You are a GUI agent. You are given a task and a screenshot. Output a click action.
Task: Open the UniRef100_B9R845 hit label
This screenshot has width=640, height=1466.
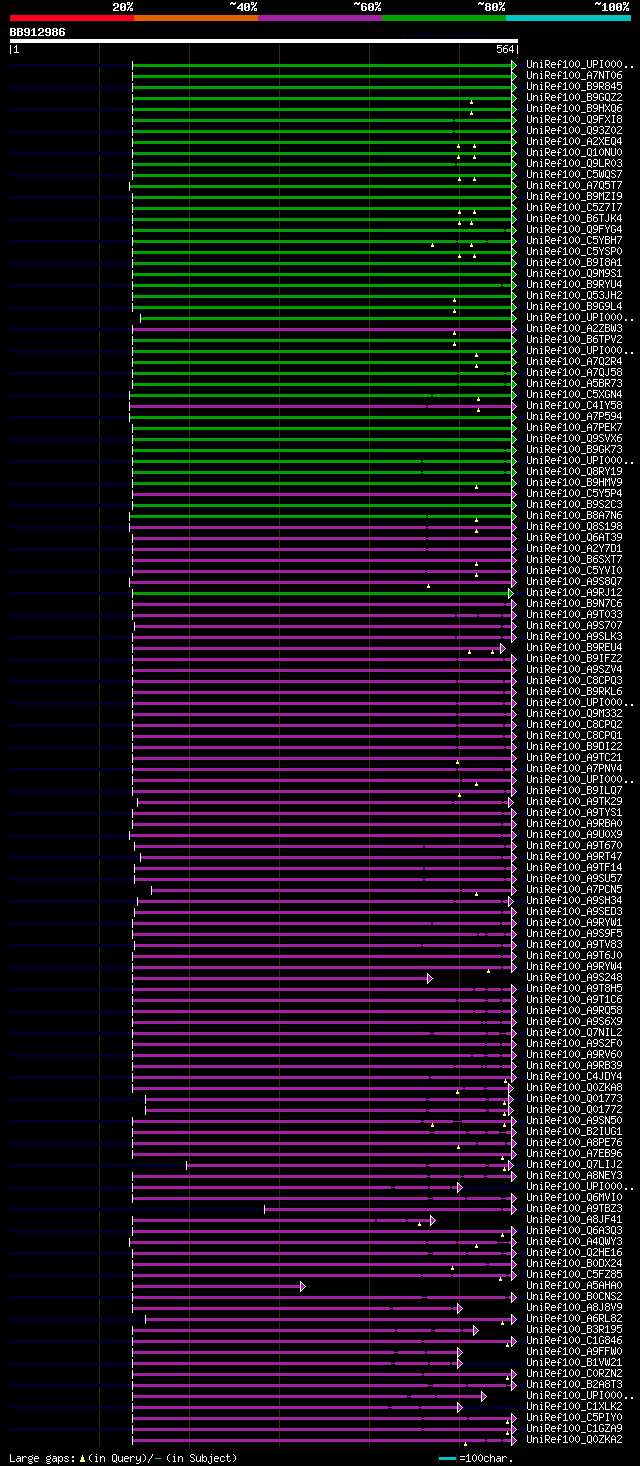(573, 86)
